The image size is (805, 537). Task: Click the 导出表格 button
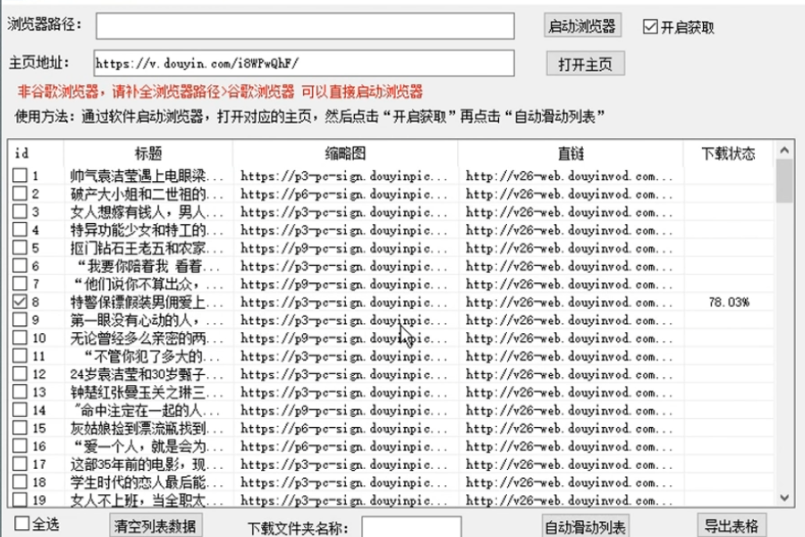click(x=731, y=526)
